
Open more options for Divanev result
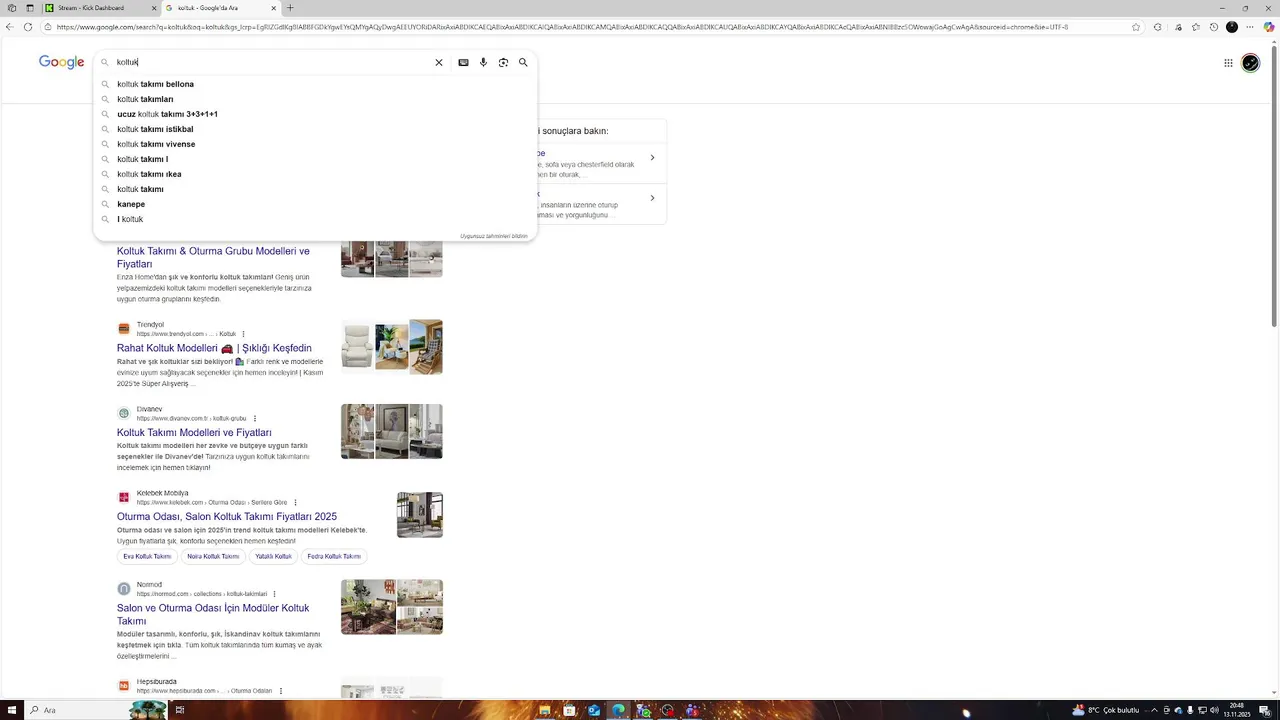click(x=255, y=418)
